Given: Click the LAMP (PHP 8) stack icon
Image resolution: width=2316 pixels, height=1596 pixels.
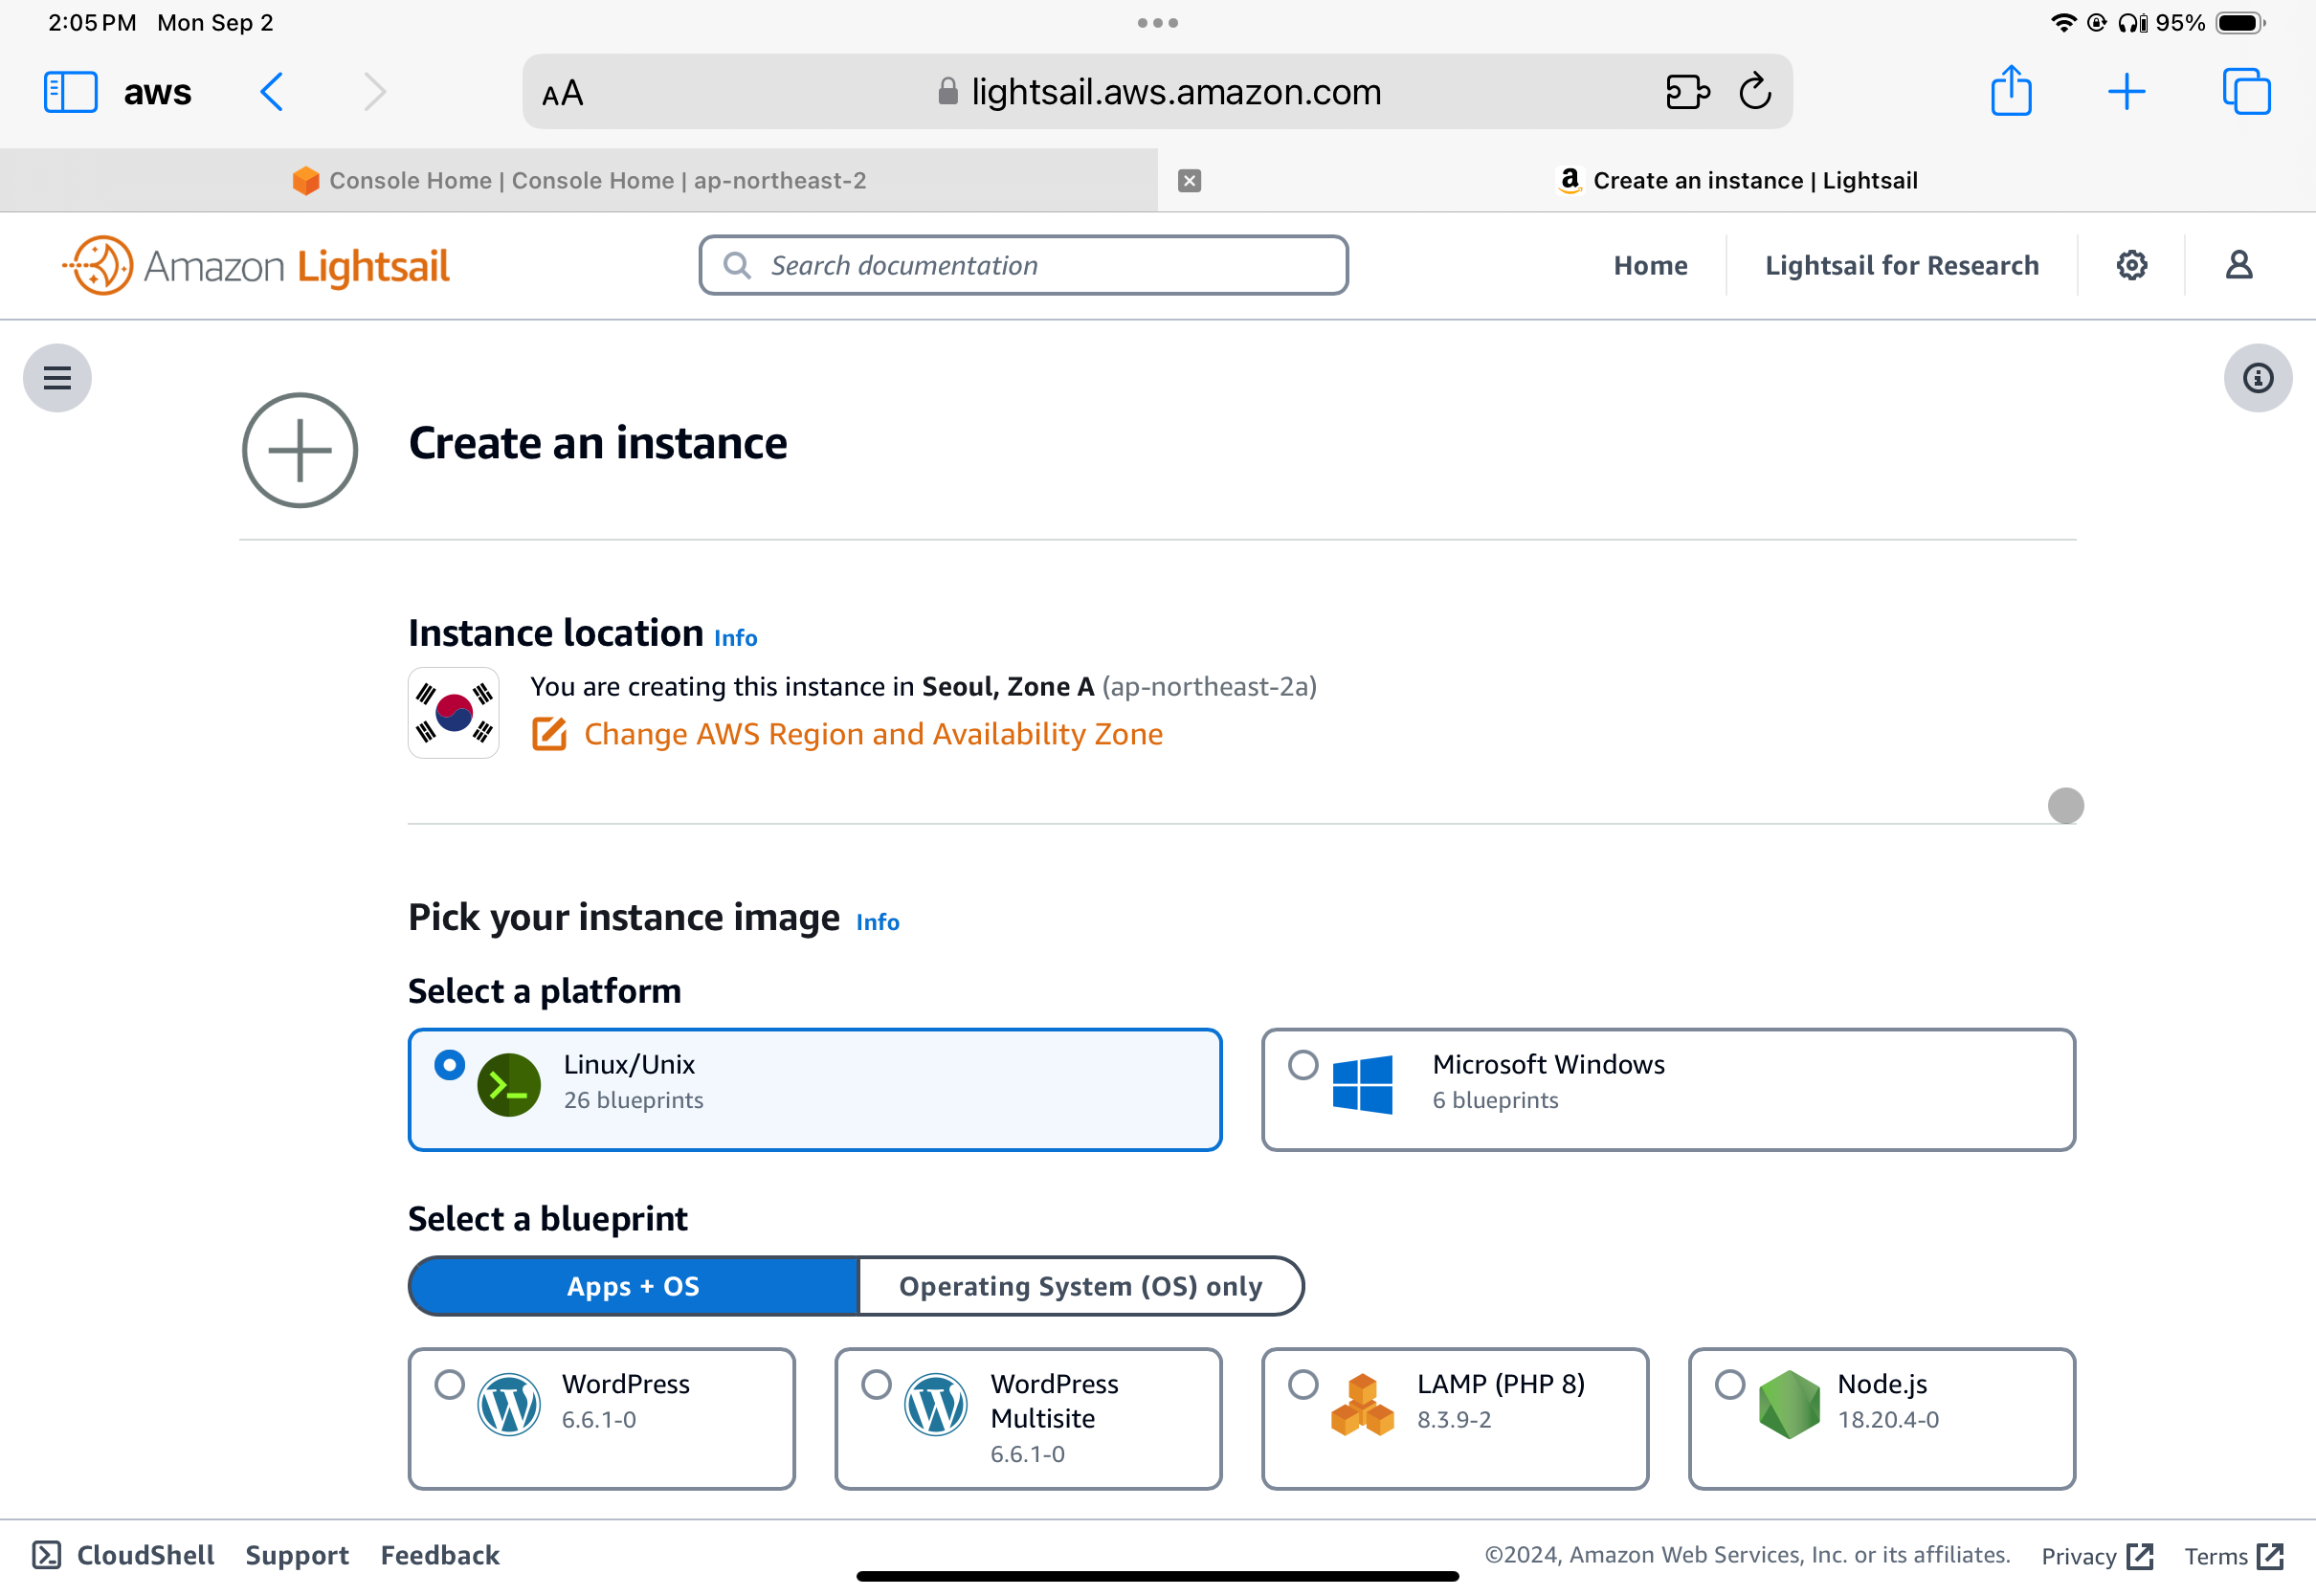Looking at the screenshot, I should 1362,1404.
